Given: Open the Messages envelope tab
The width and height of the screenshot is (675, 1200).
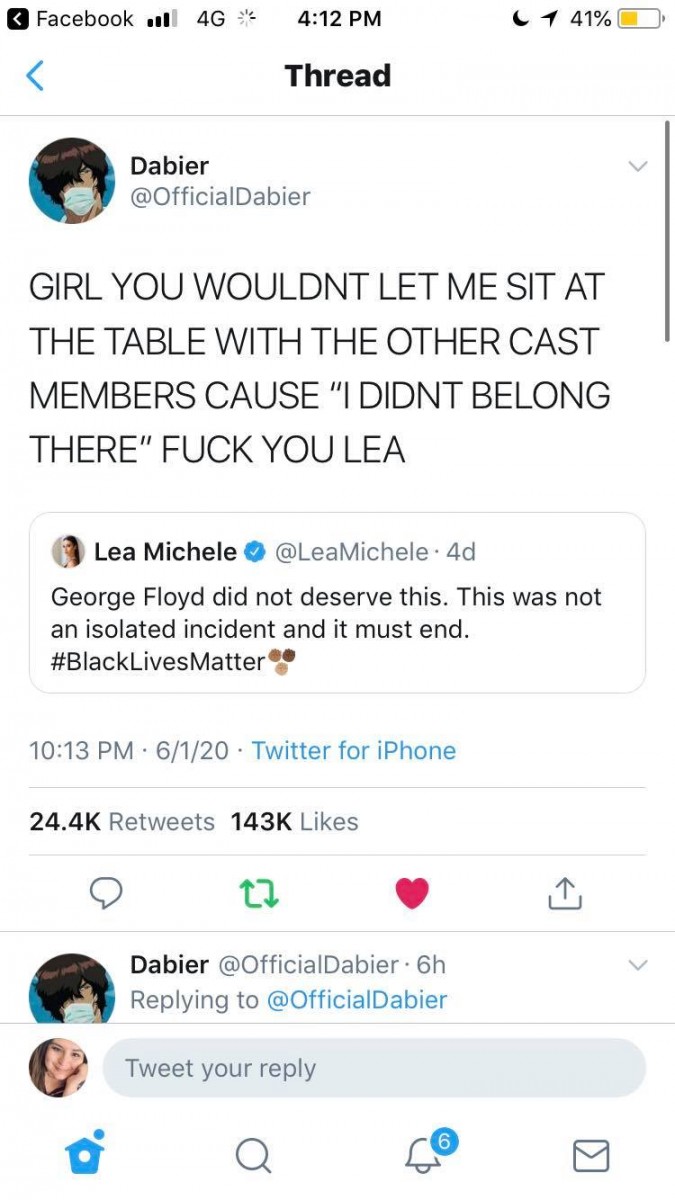Looking at the screenshot, I should tap(591, 1157).
